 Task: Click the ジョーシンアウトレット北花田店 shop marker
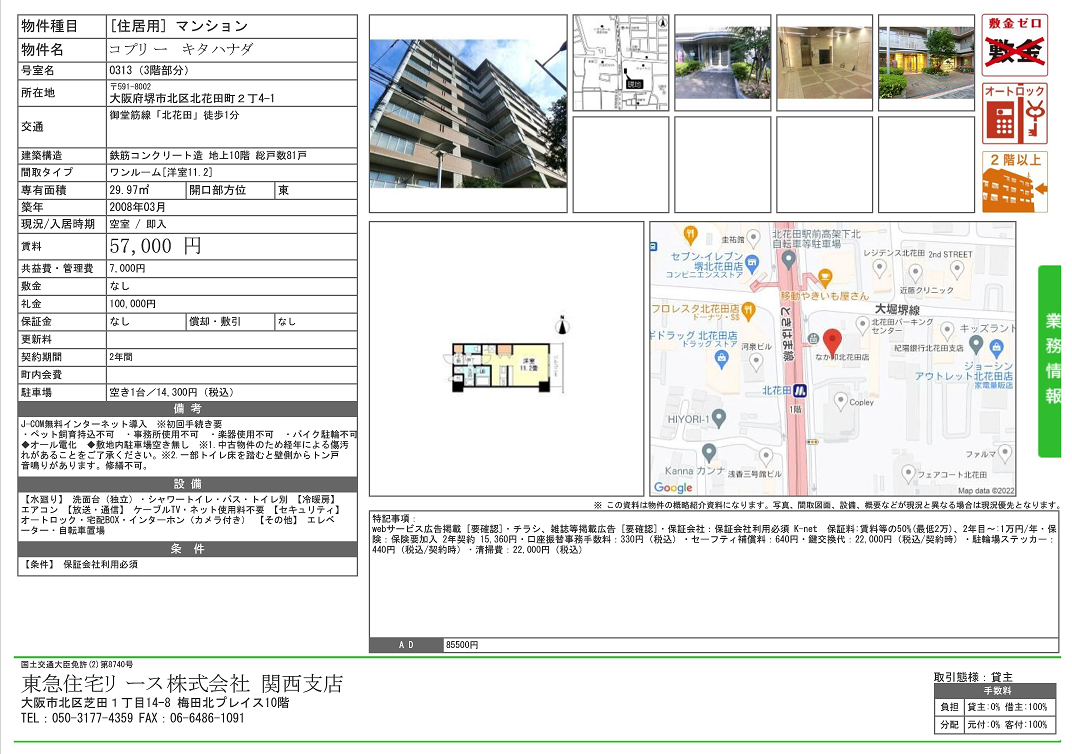tap(997, 348)
